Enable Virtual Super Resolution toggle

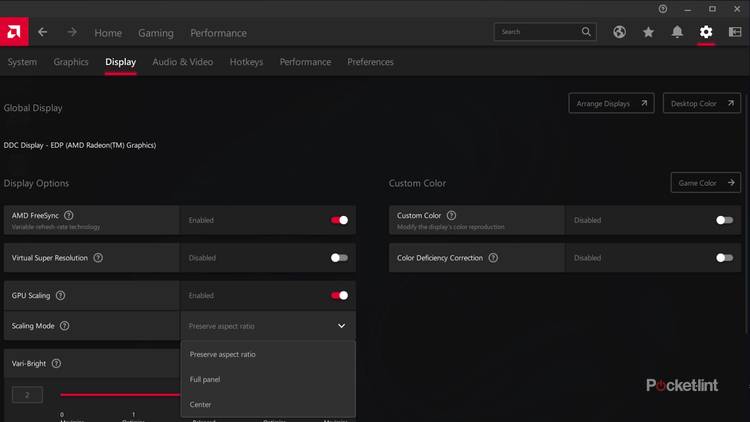pos(340,258)
